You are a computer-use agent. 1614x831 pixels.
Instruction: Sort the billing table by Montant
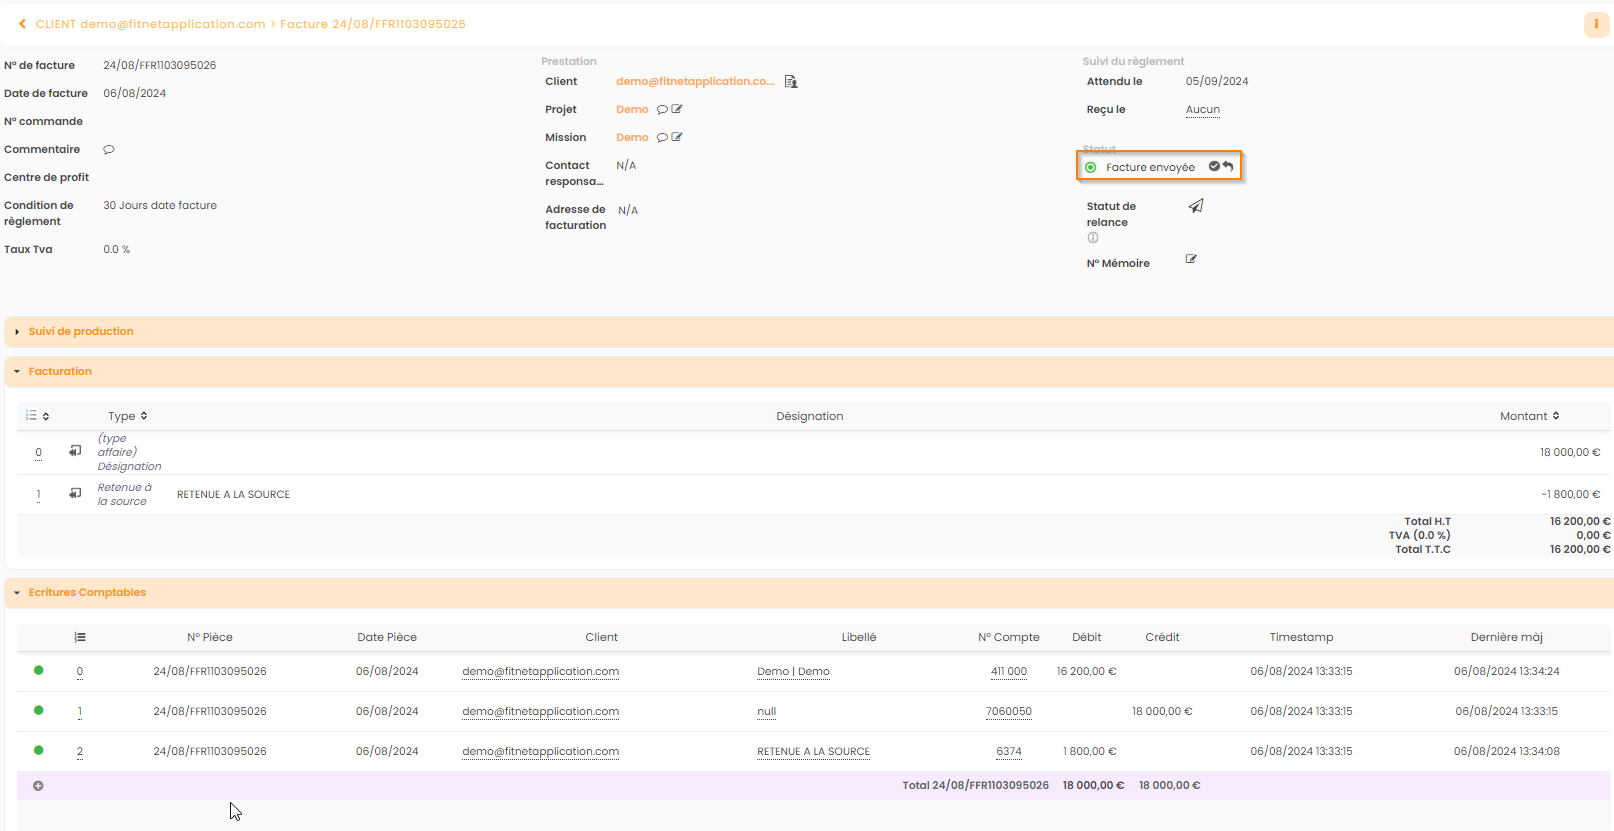1529,416
